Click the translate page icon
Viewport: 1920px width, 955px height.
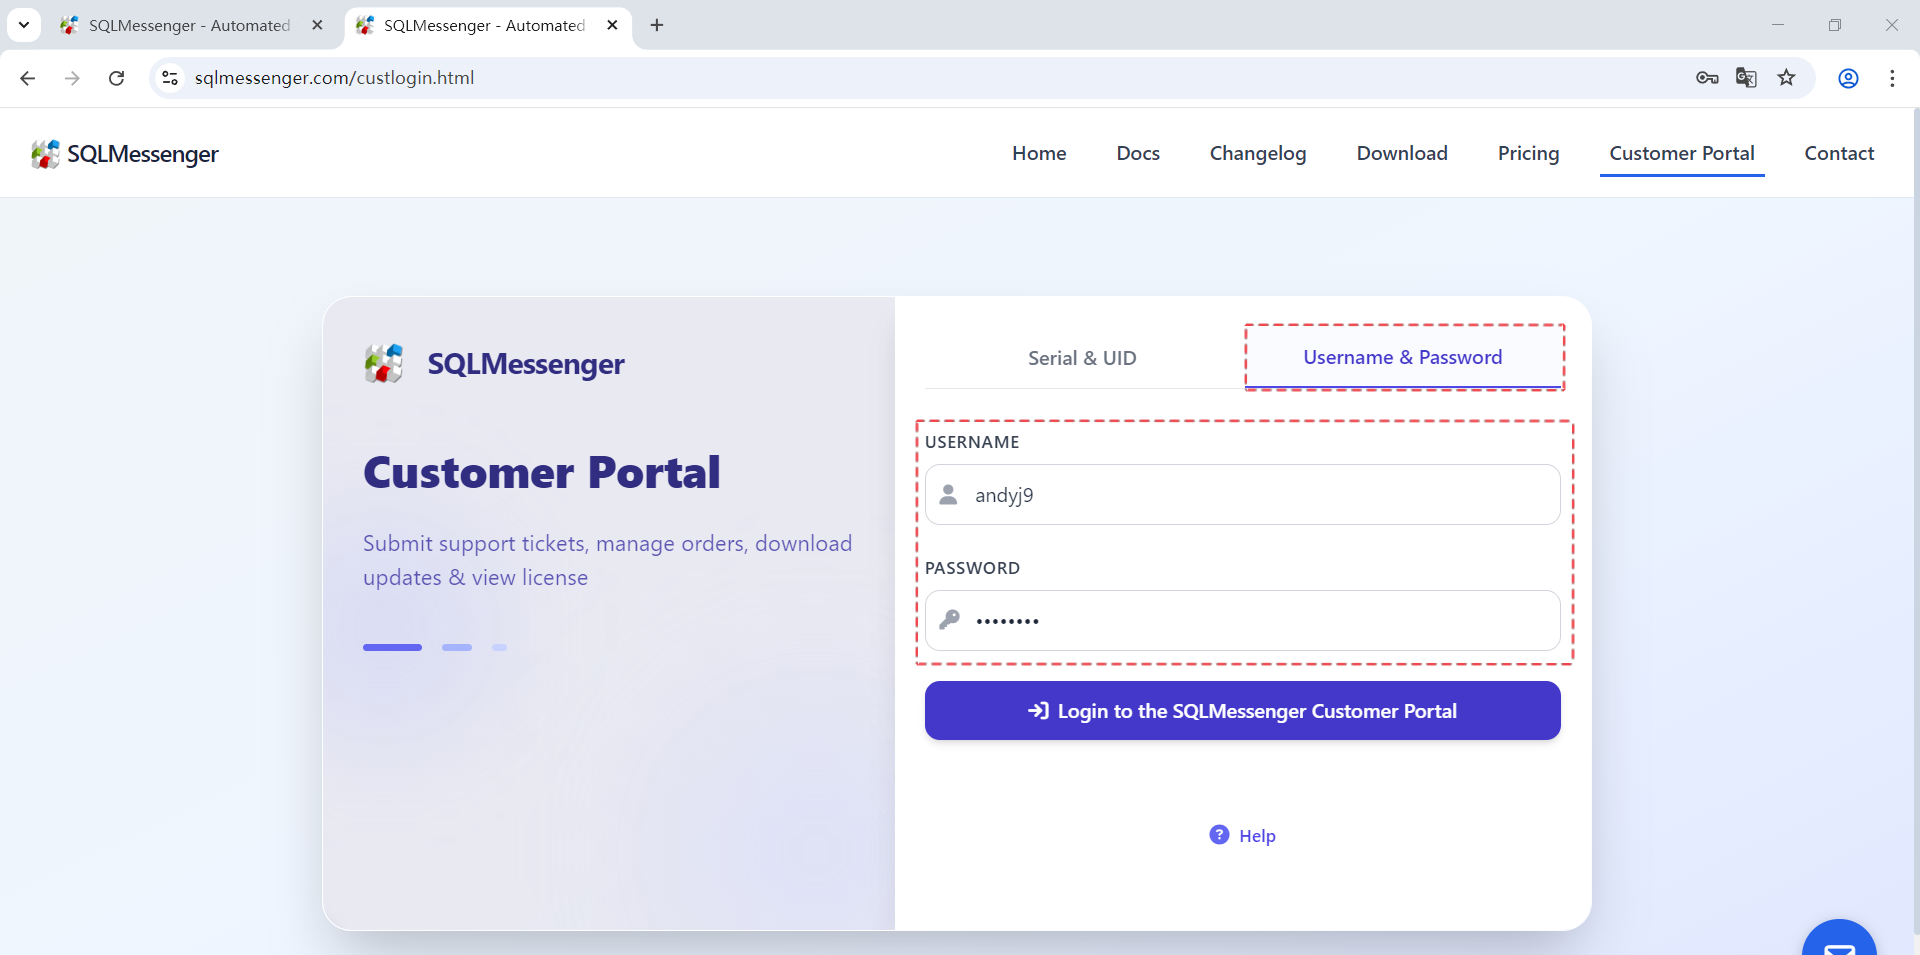point(1746,78)
